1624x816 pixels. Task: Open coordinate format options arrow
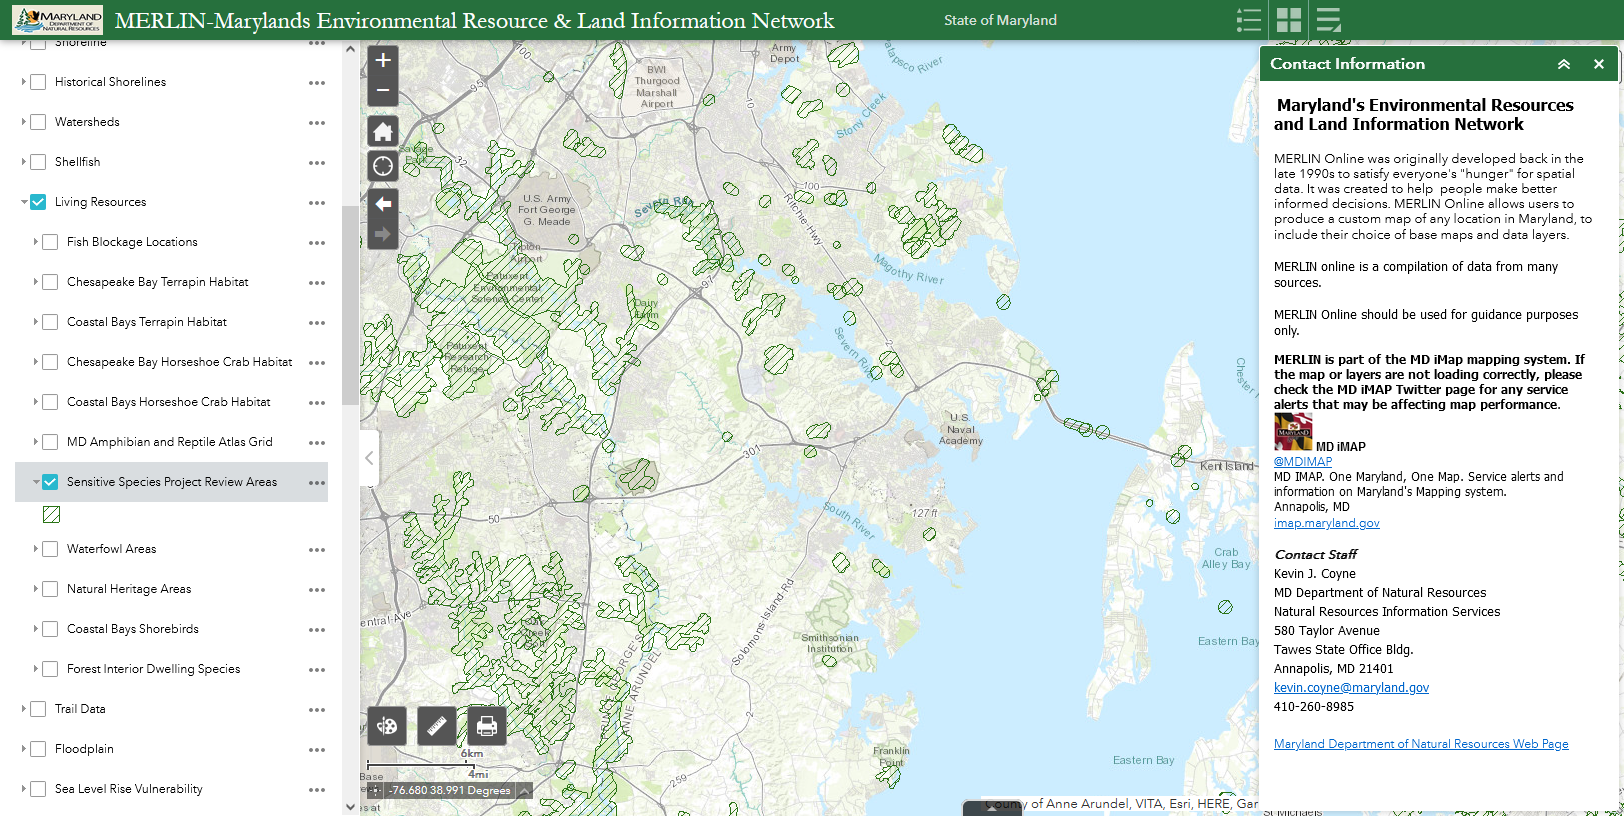[x=524, y=790]
